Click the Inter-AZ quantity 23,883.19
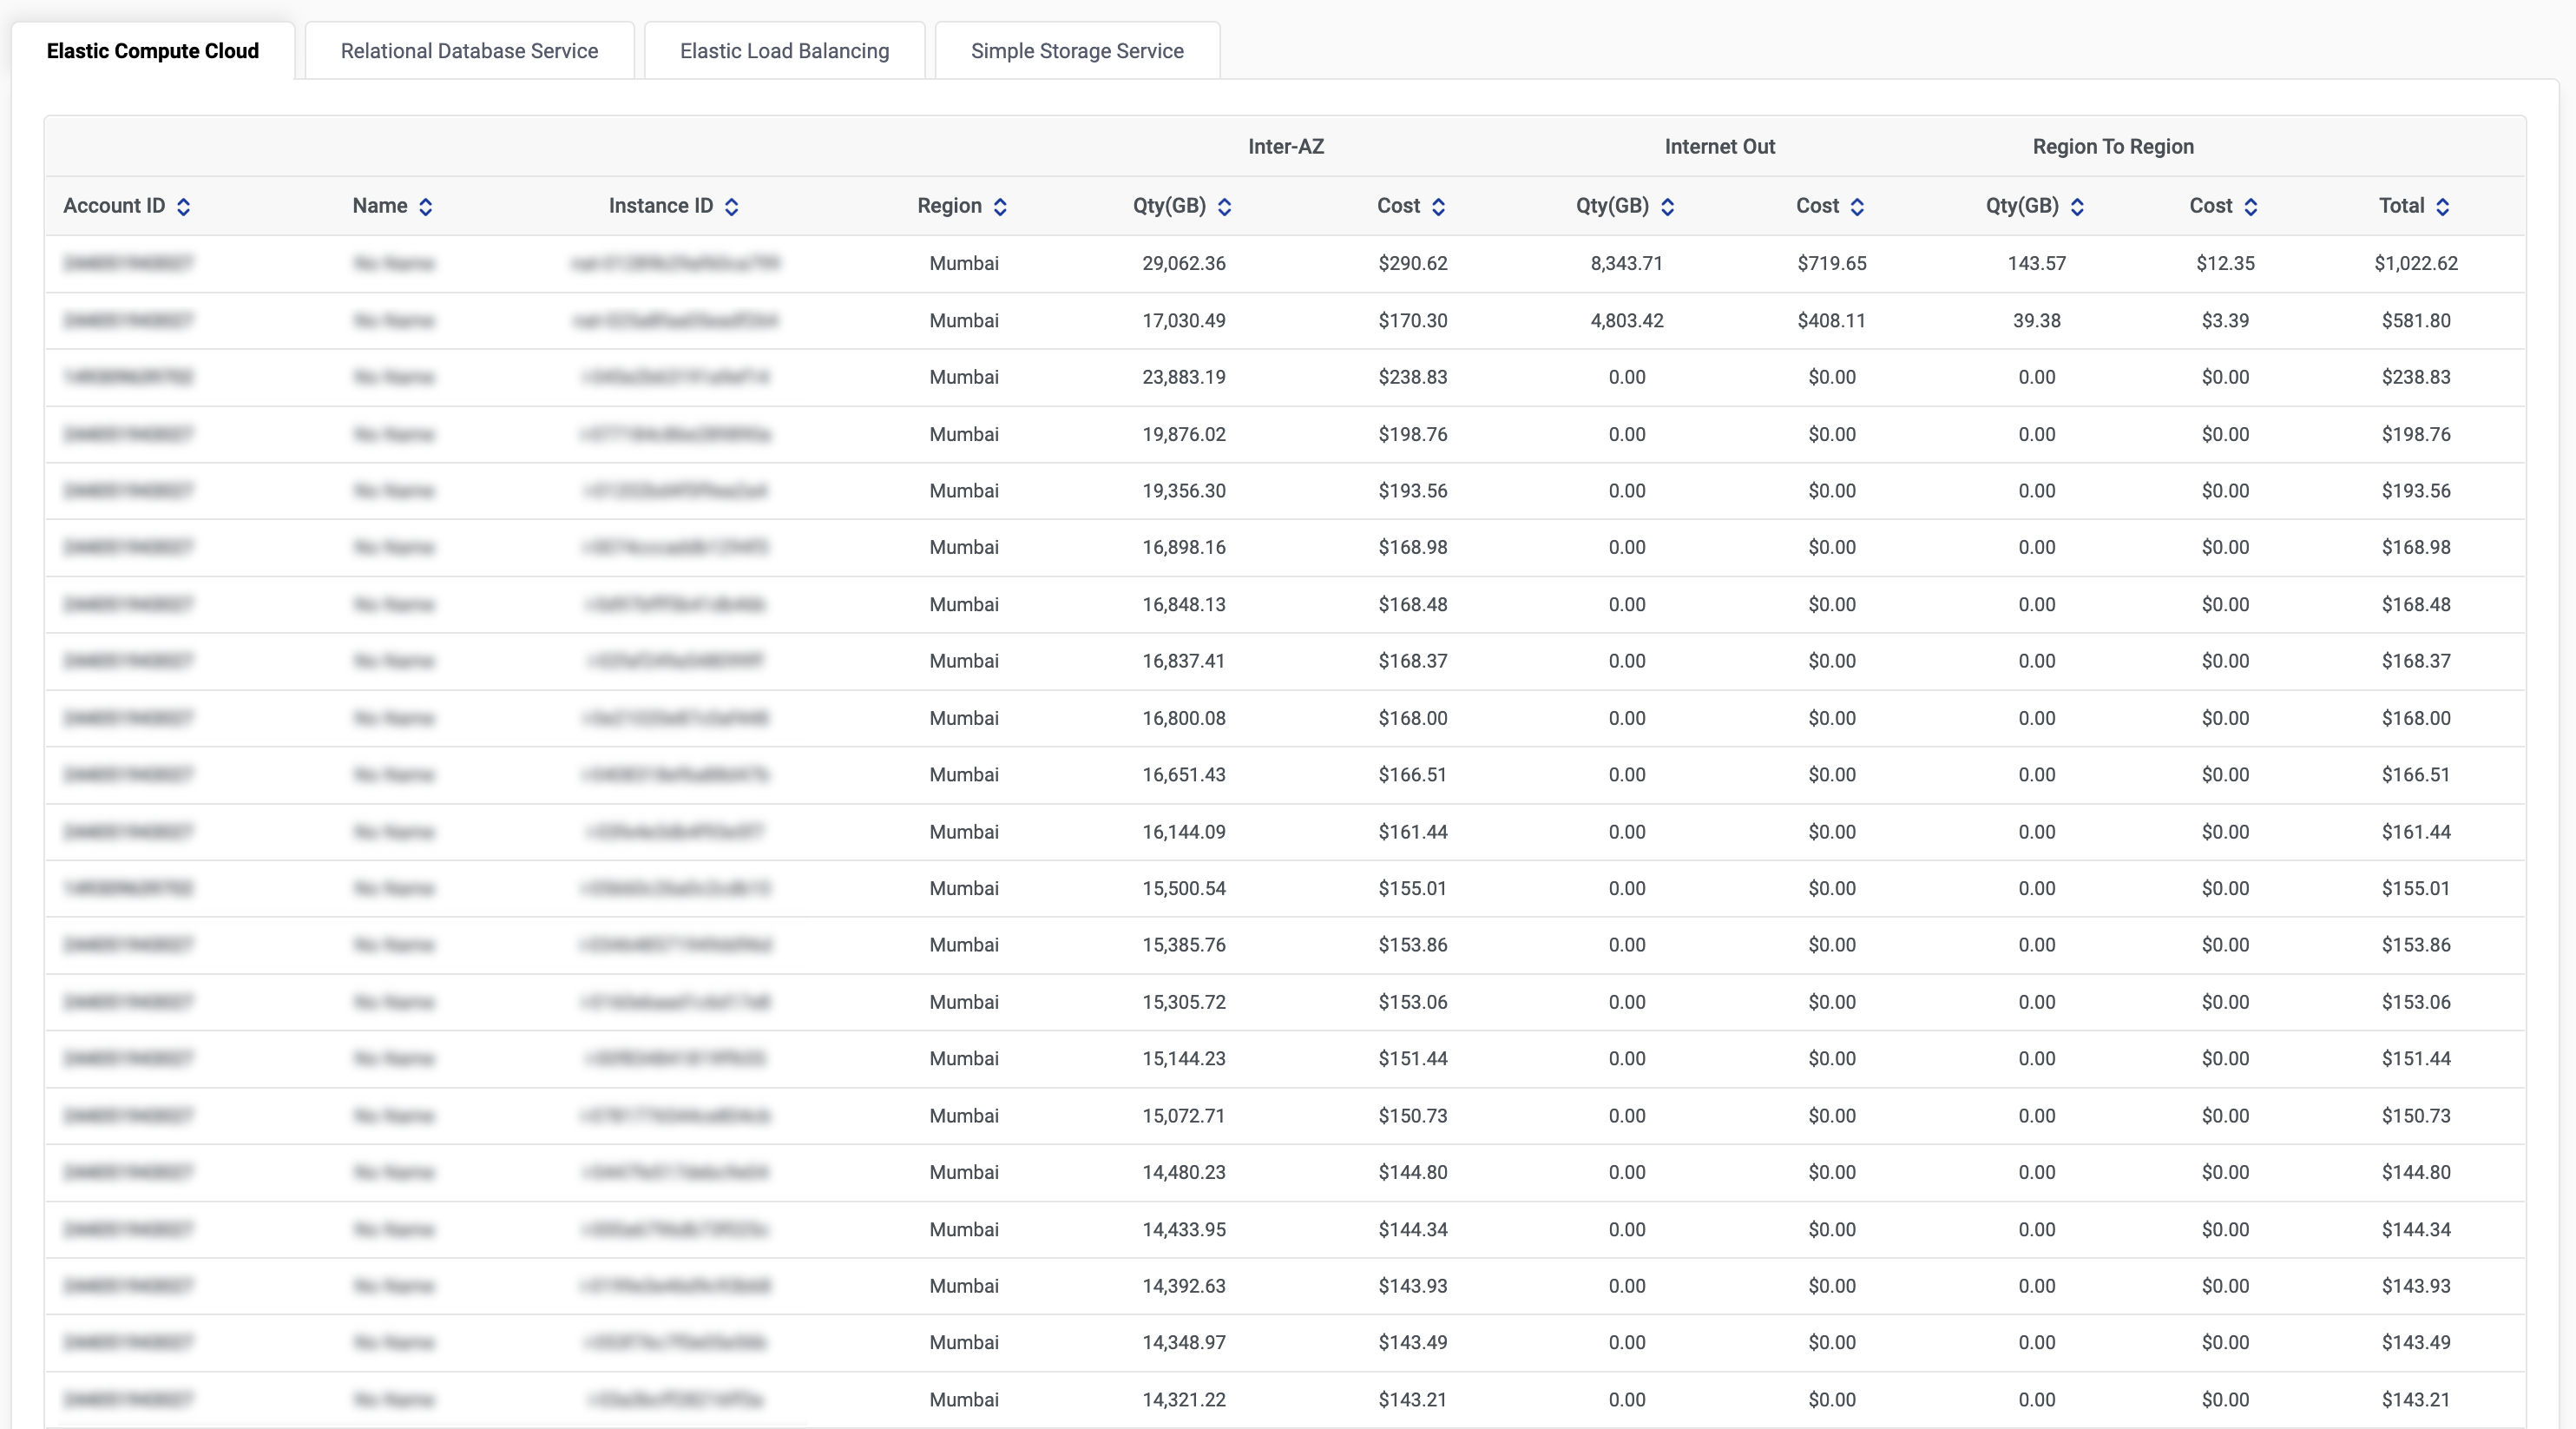This screenshot has height=1429, width=2576. [1184, 377]
